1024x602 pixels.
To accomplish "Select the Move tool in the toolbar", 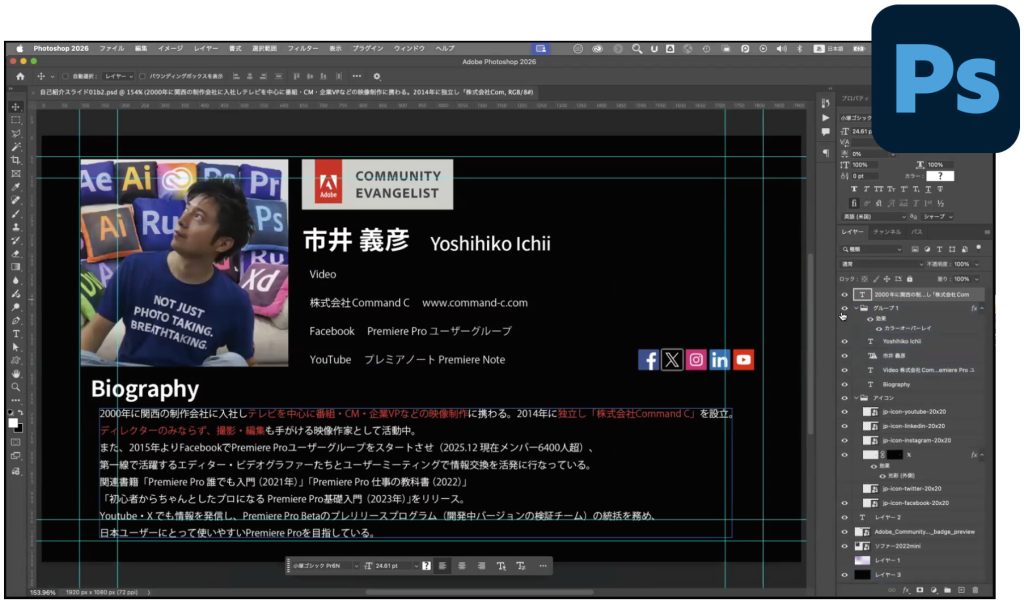I will coord(16,107).
